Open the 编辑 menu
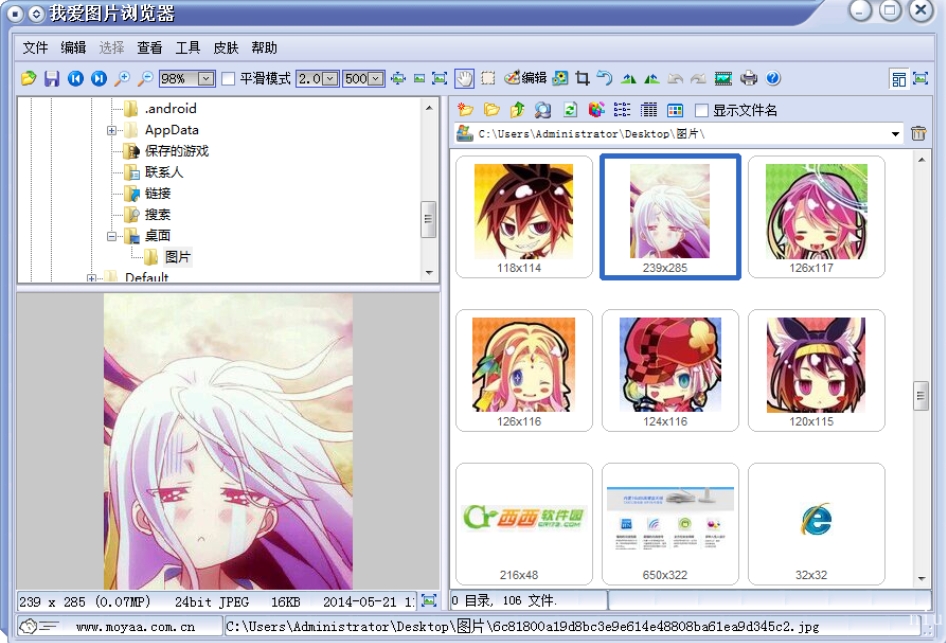This screenshot has width=946, height=643. pyautogui.click(x=73, y=48)
